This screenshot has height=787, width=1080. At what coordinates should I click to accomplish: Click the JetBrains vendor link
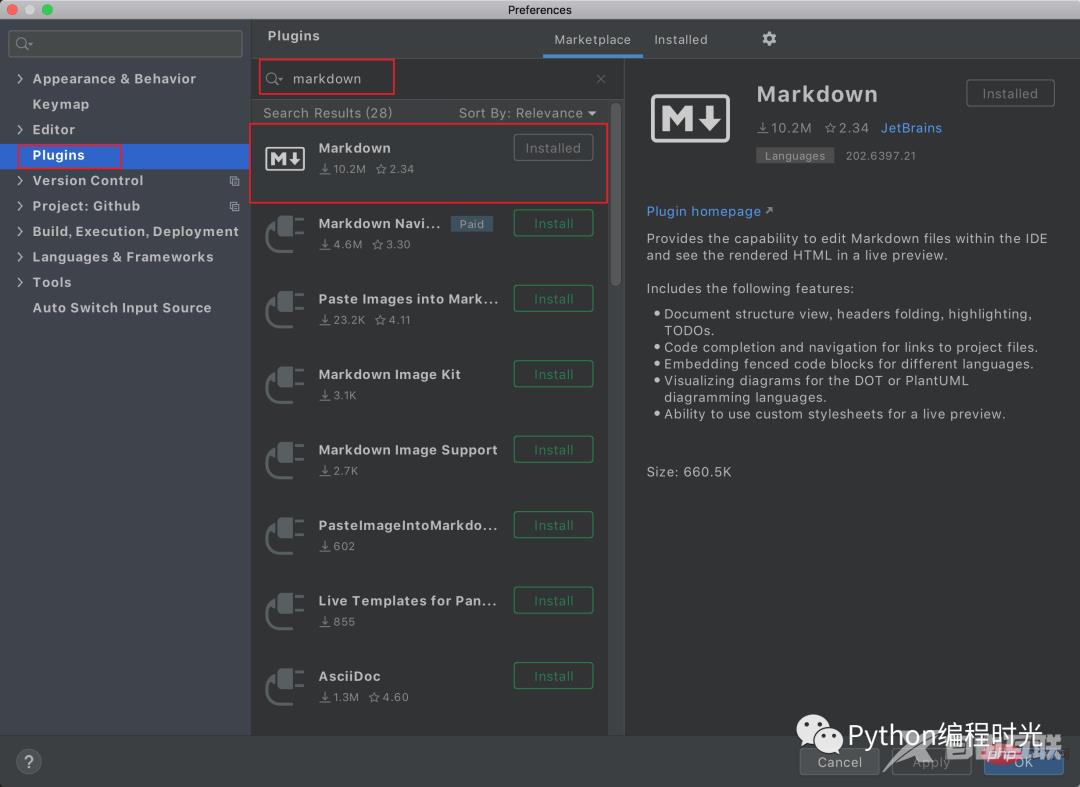tap(911, 128)
